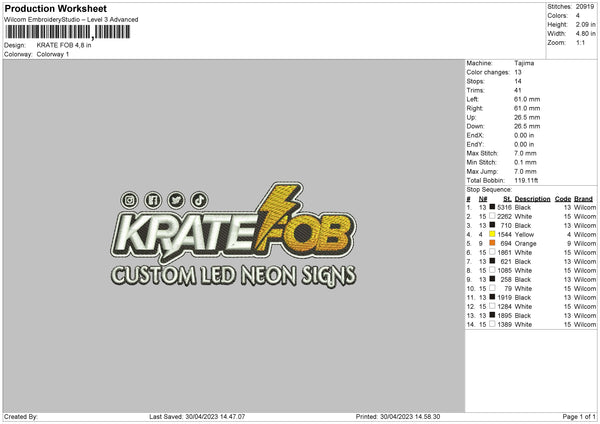
Task: Click the Zoom value 1:1
Action: point(580,42)
